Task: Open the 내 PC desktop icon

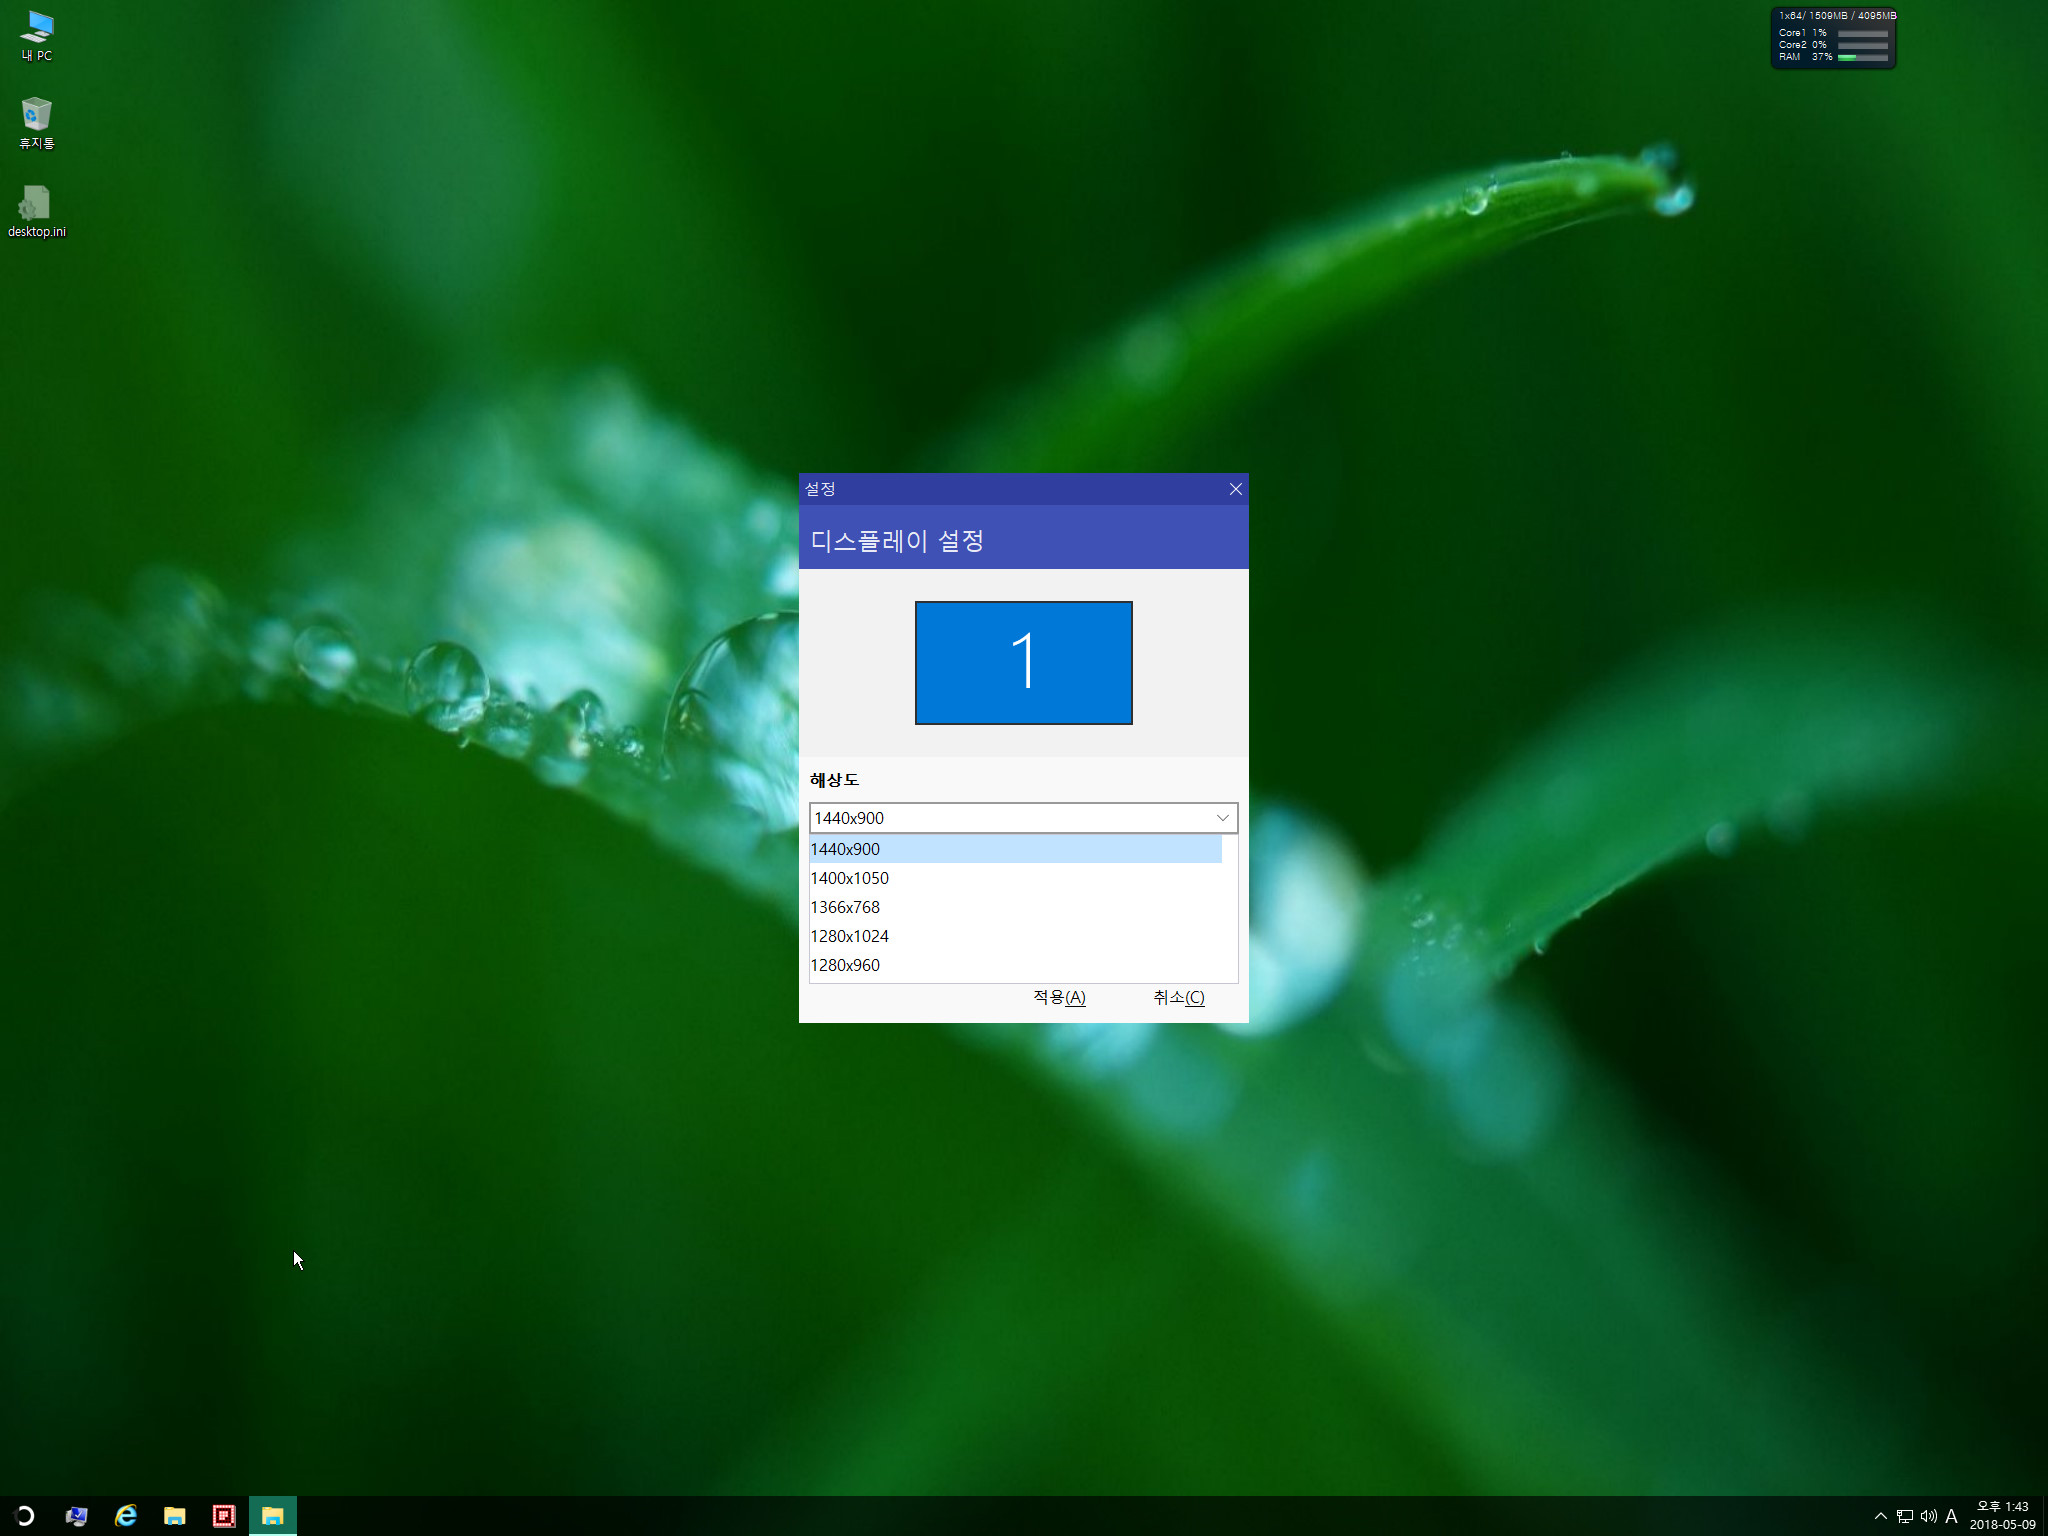Action: [x=37, y=36]
